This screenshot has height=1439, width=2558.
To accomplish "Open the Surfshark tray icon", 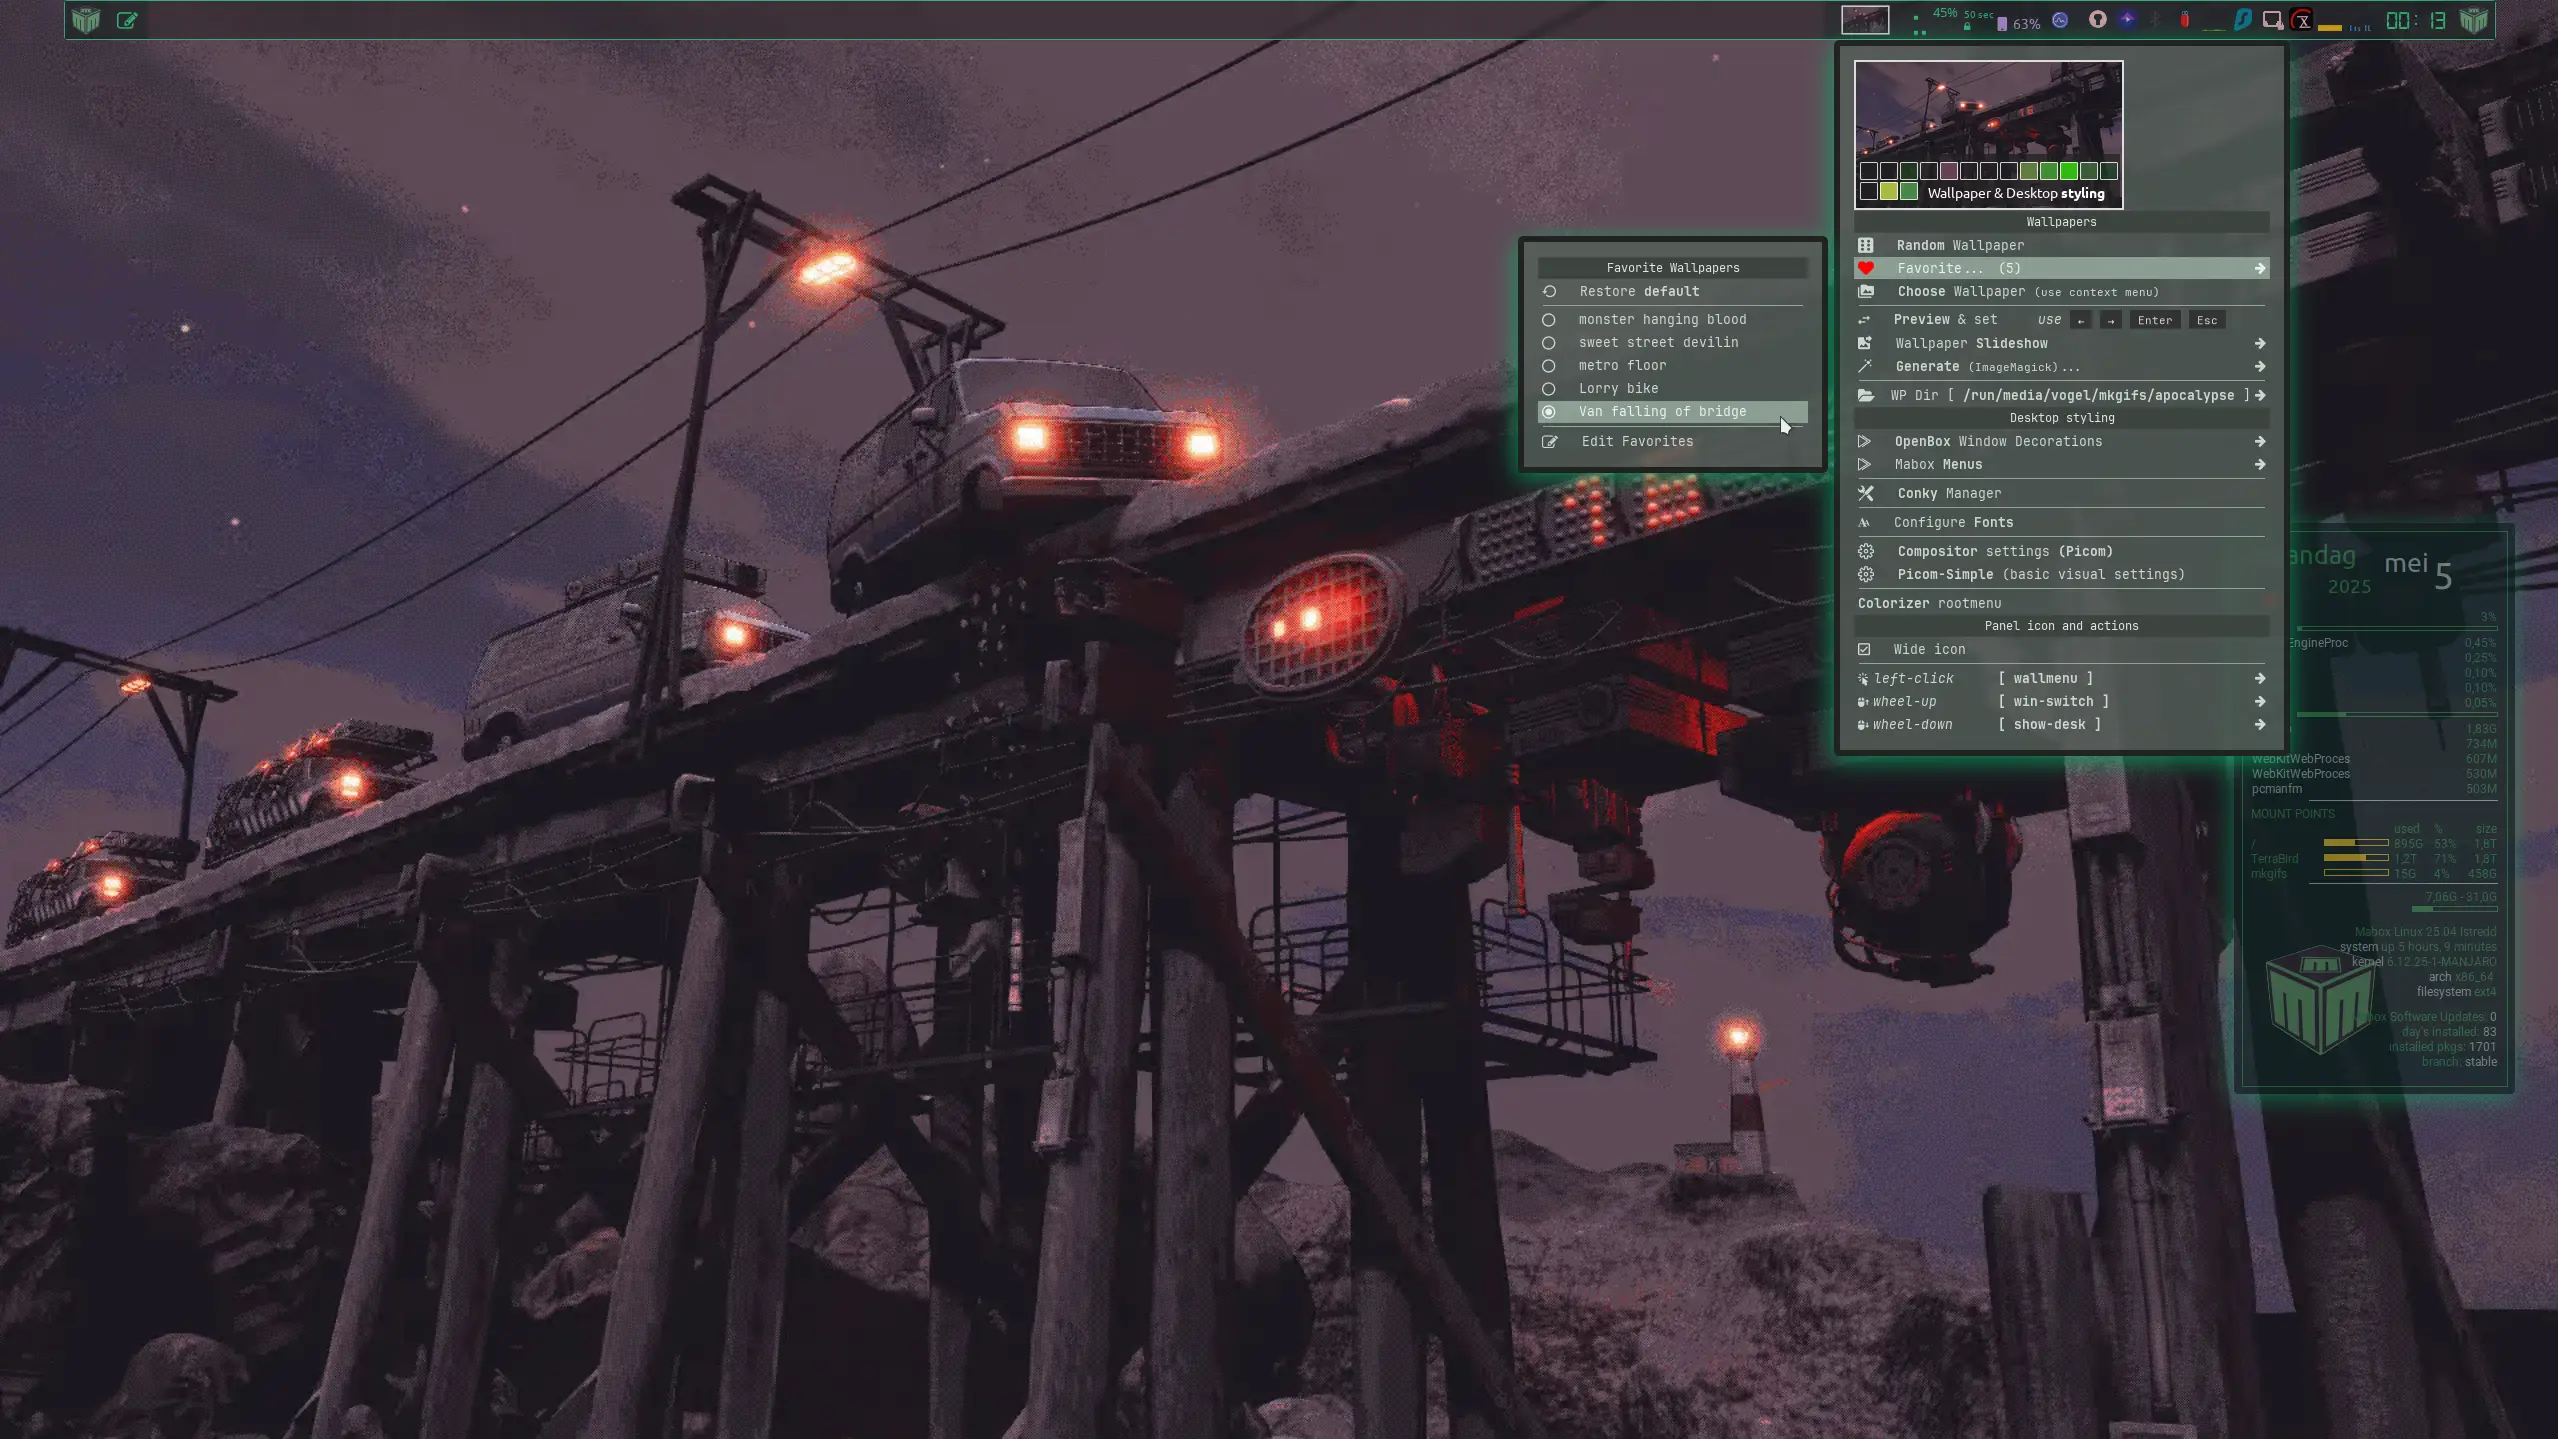I will coord(2243,20).
